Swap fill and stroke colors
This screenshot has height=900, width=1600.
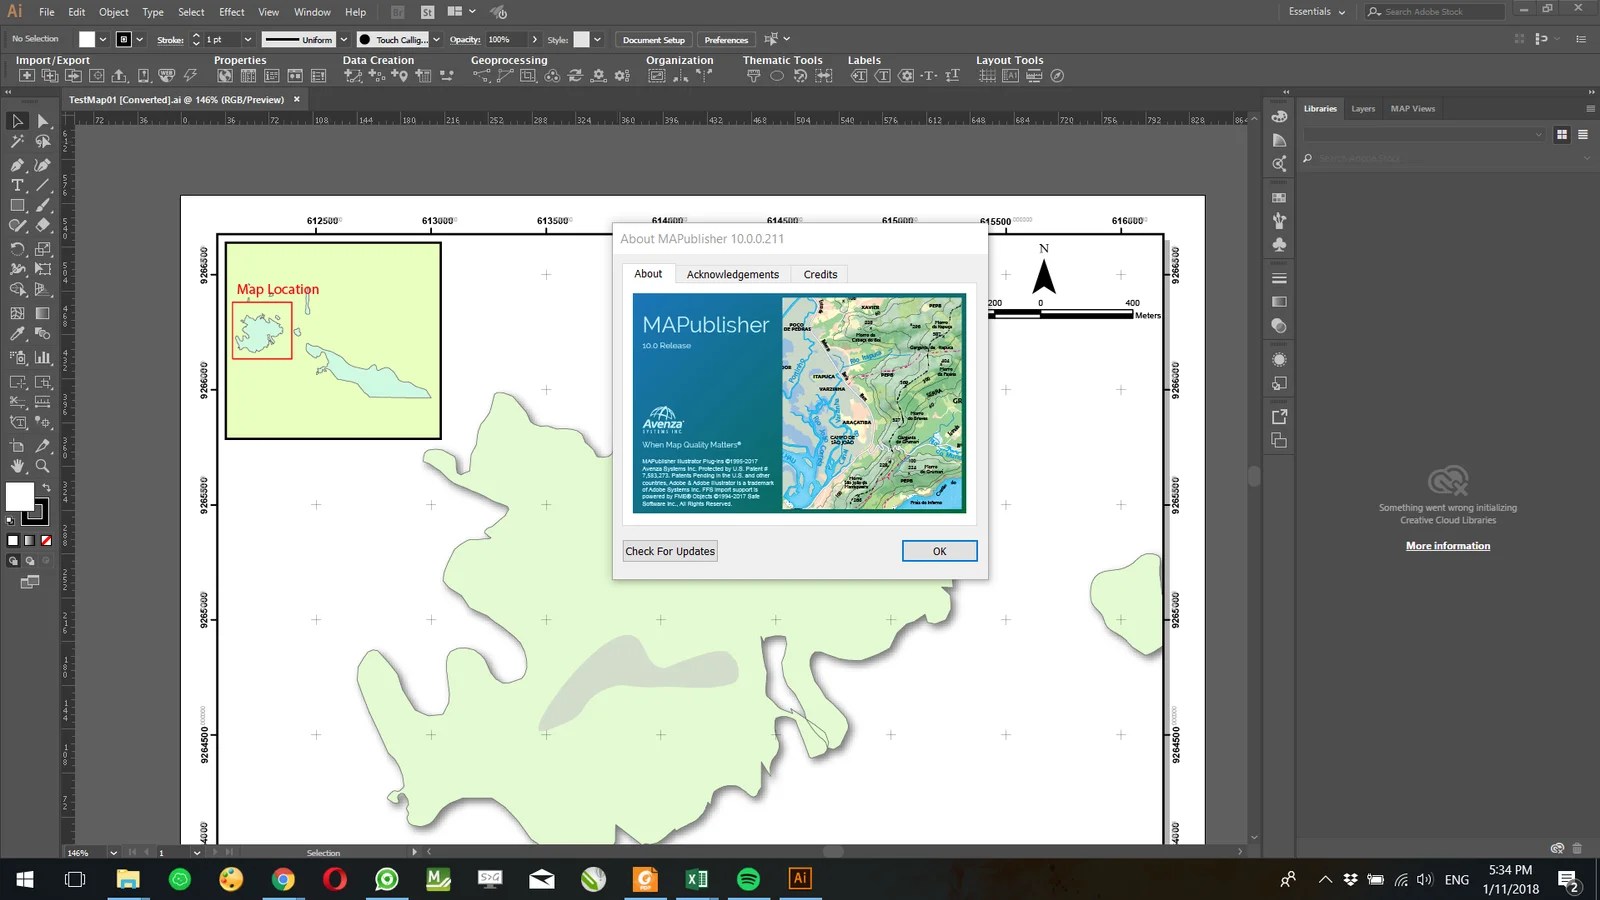coord(46,488)
